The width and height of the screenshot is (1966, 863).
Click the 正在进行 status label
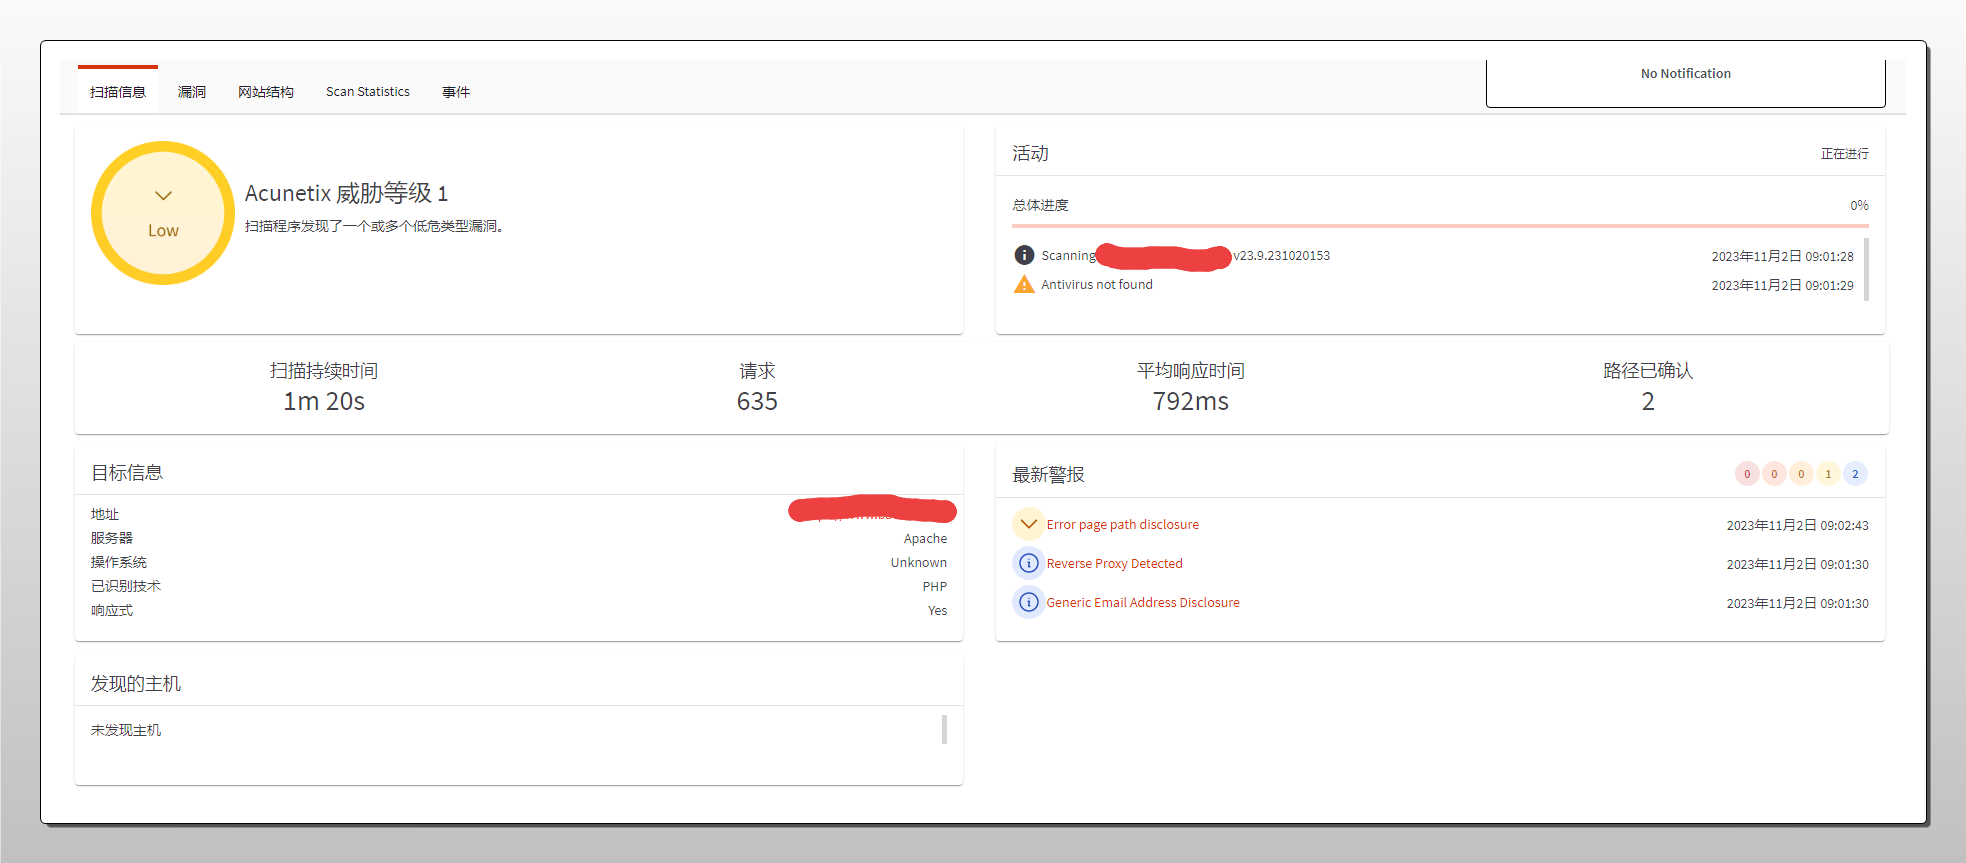[x=1844, y=154]
